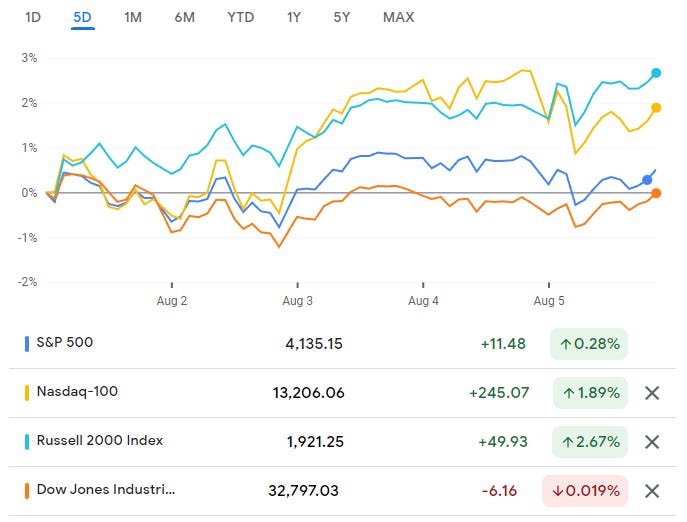
Task: Click the blue S&P 500 color marker
Action: point(27,344)
